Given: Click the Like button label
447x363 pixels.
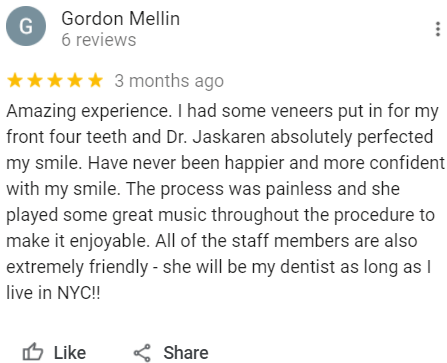Looking at the screenshot, I should [70, 353].
